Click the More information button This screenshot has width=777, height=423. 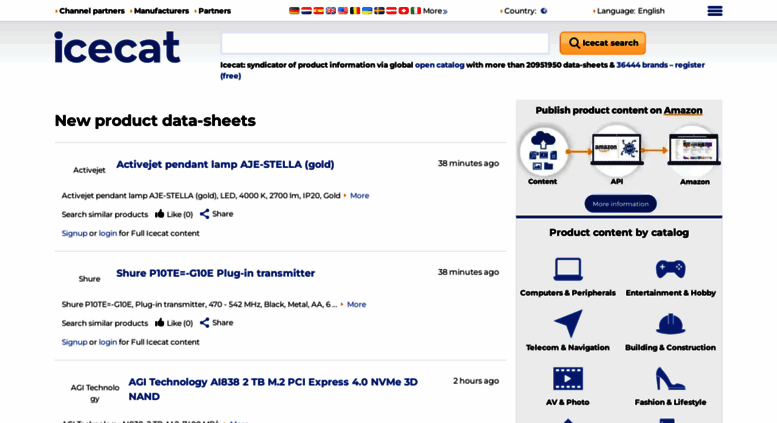[620, 204]
